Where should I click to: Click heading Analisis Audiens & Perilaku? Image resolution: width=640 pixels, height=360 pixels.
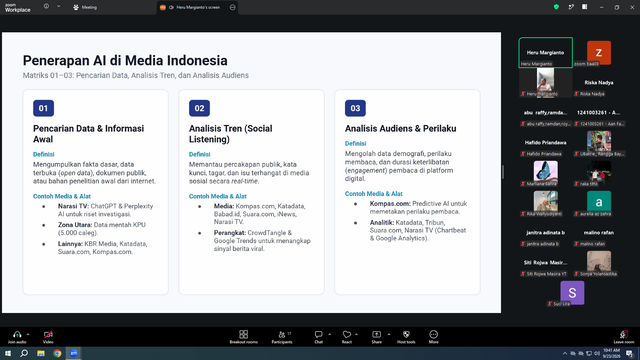400,129
